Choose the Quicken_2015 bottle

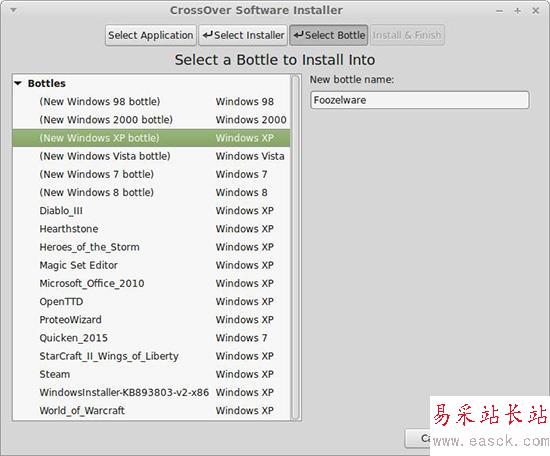pos(152,338)
